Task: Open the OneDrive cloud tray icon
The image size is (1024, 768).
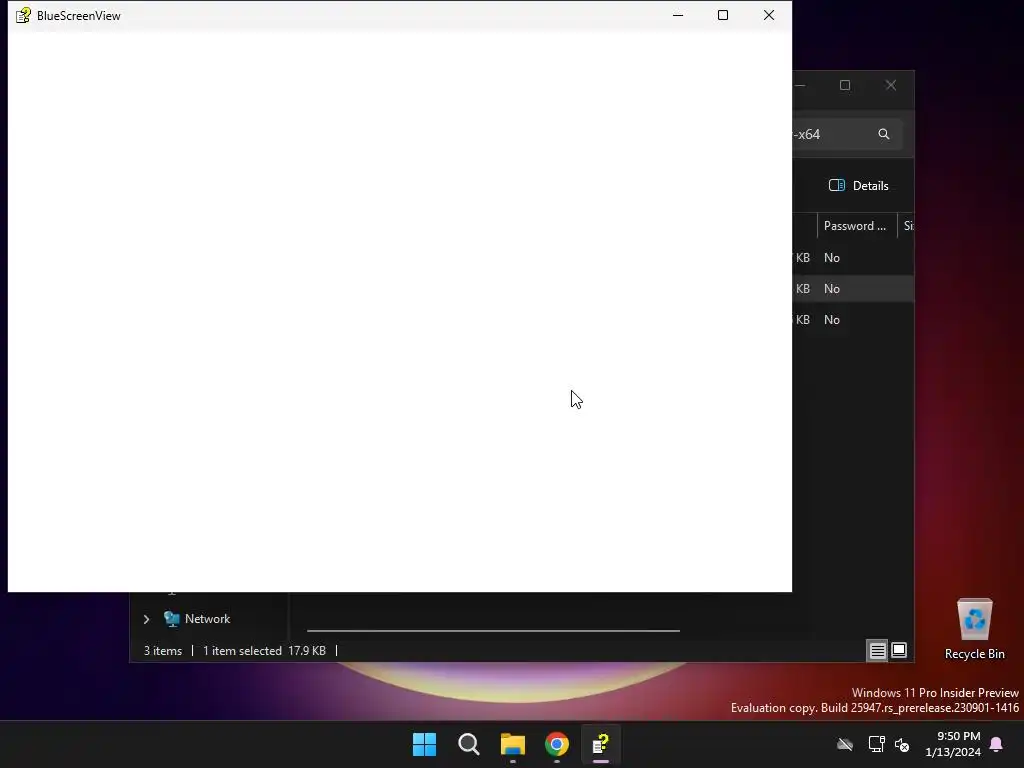Action: (845, 744)
